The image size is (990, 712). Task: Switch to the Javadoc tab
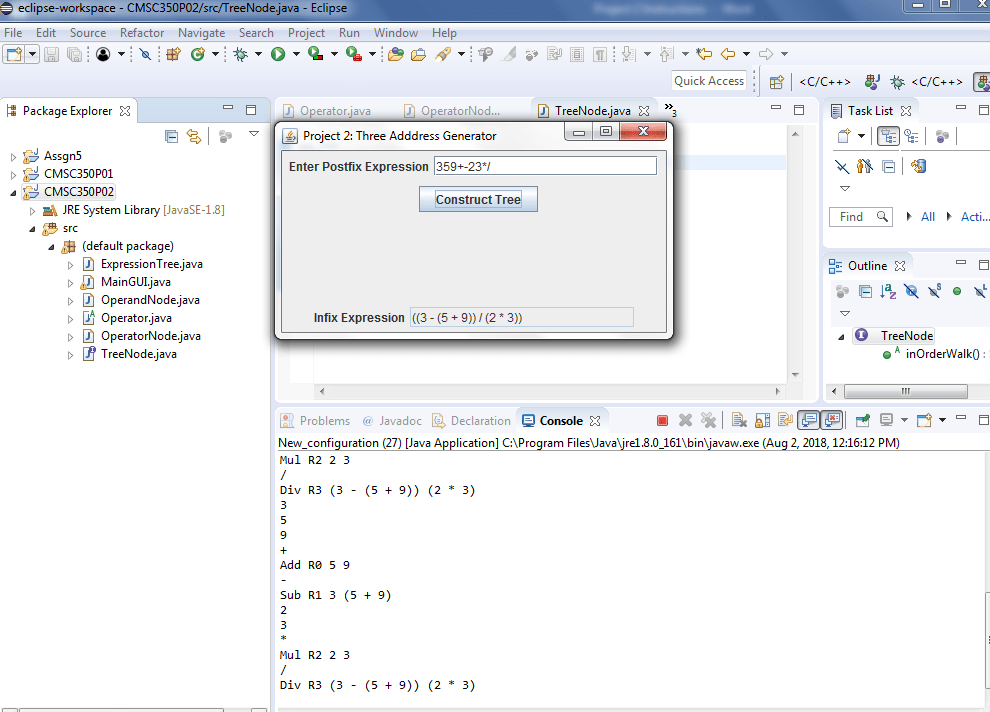[392, 421]
